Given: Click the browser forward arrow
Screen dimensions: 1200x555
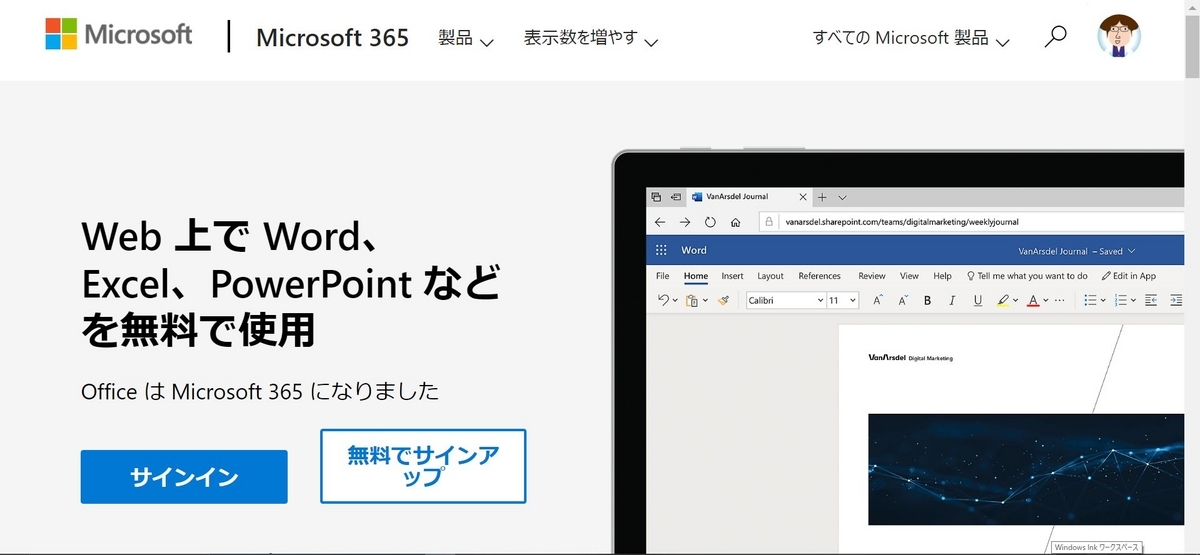Looking at the screenshot, I should [x=685, y=222].
